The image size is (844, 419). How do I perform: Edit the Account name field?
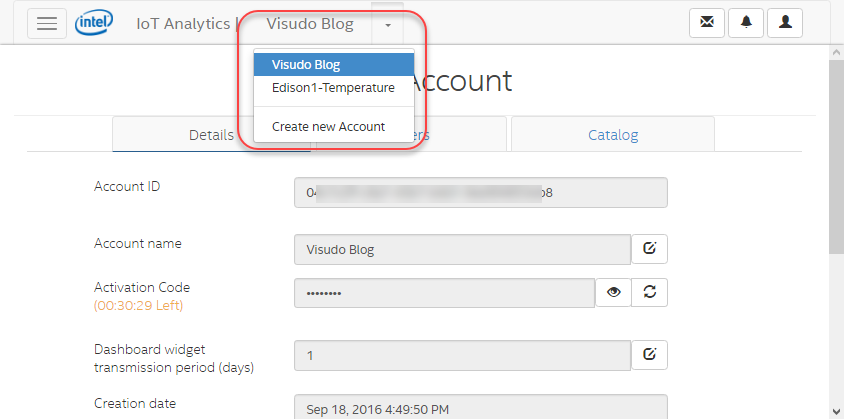pos(649,249)
